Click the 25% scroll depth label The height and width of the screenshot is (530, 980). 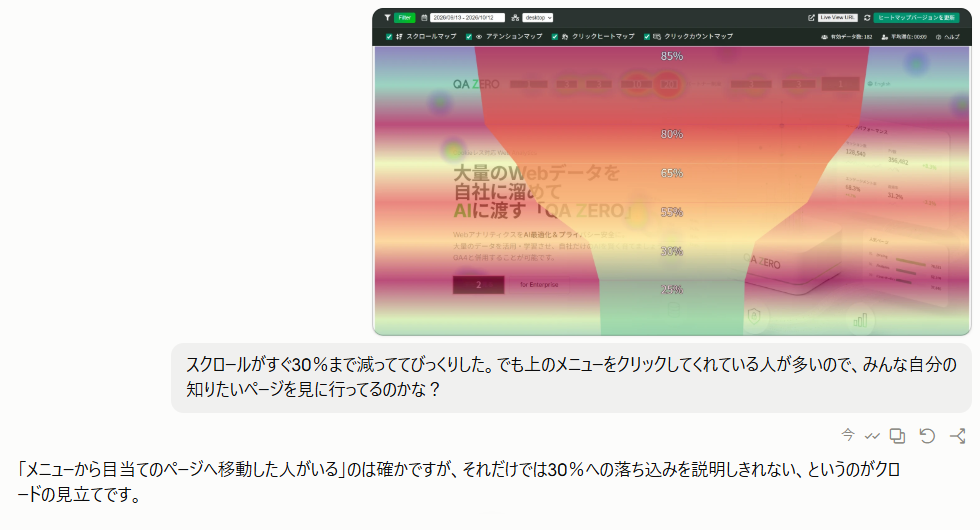pos(672,290)
